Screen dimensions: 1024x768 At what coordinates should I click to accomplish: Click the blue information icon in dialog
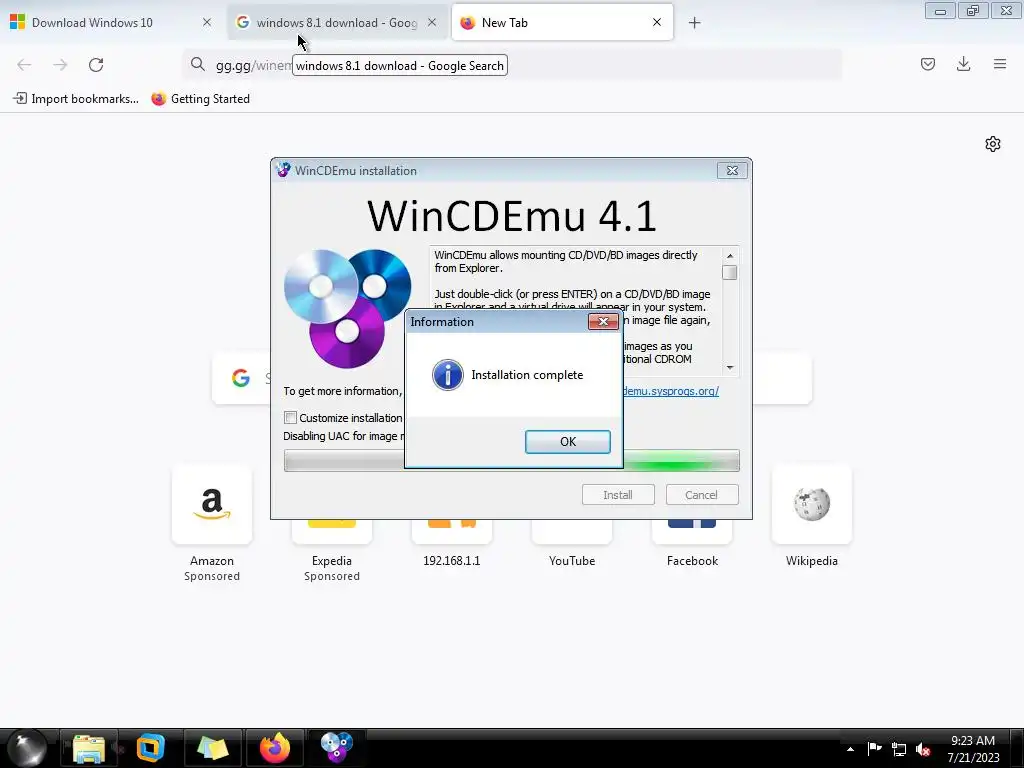tap(448, 375)
